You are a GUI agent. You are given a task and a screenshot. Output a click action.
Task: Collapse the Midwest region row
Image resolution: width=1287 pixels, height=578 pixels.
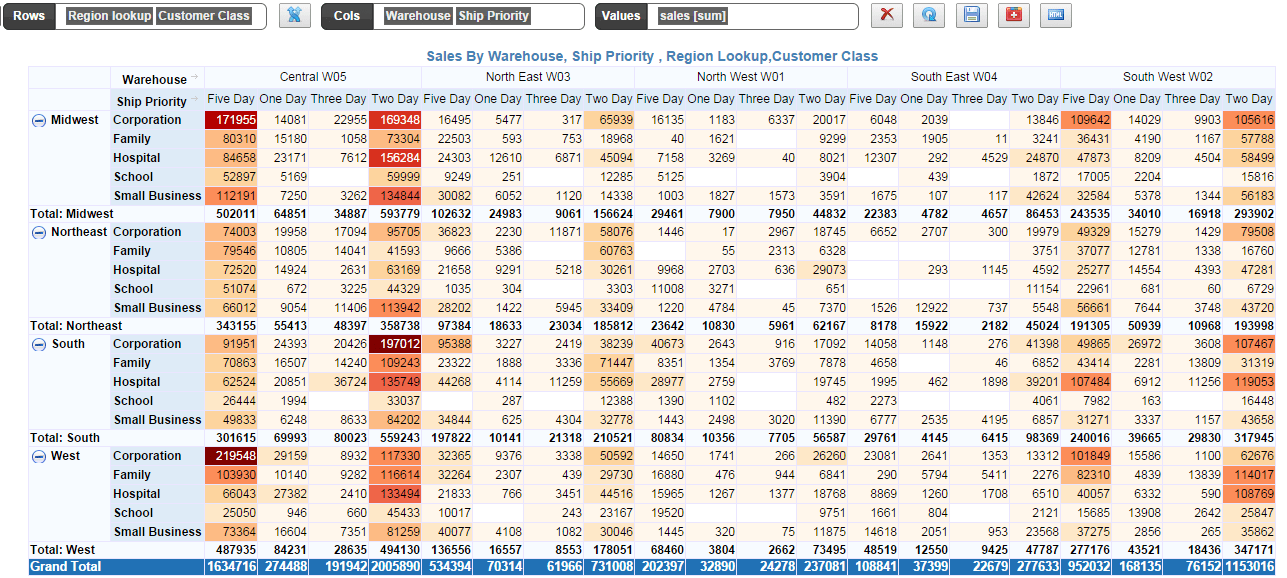pos(38,119)
